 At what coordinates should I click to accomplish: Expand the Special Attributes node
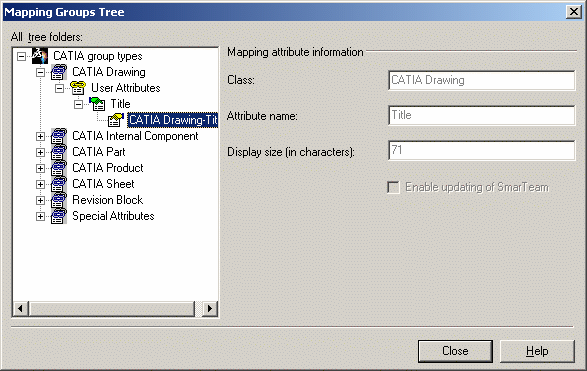point(40,217)
